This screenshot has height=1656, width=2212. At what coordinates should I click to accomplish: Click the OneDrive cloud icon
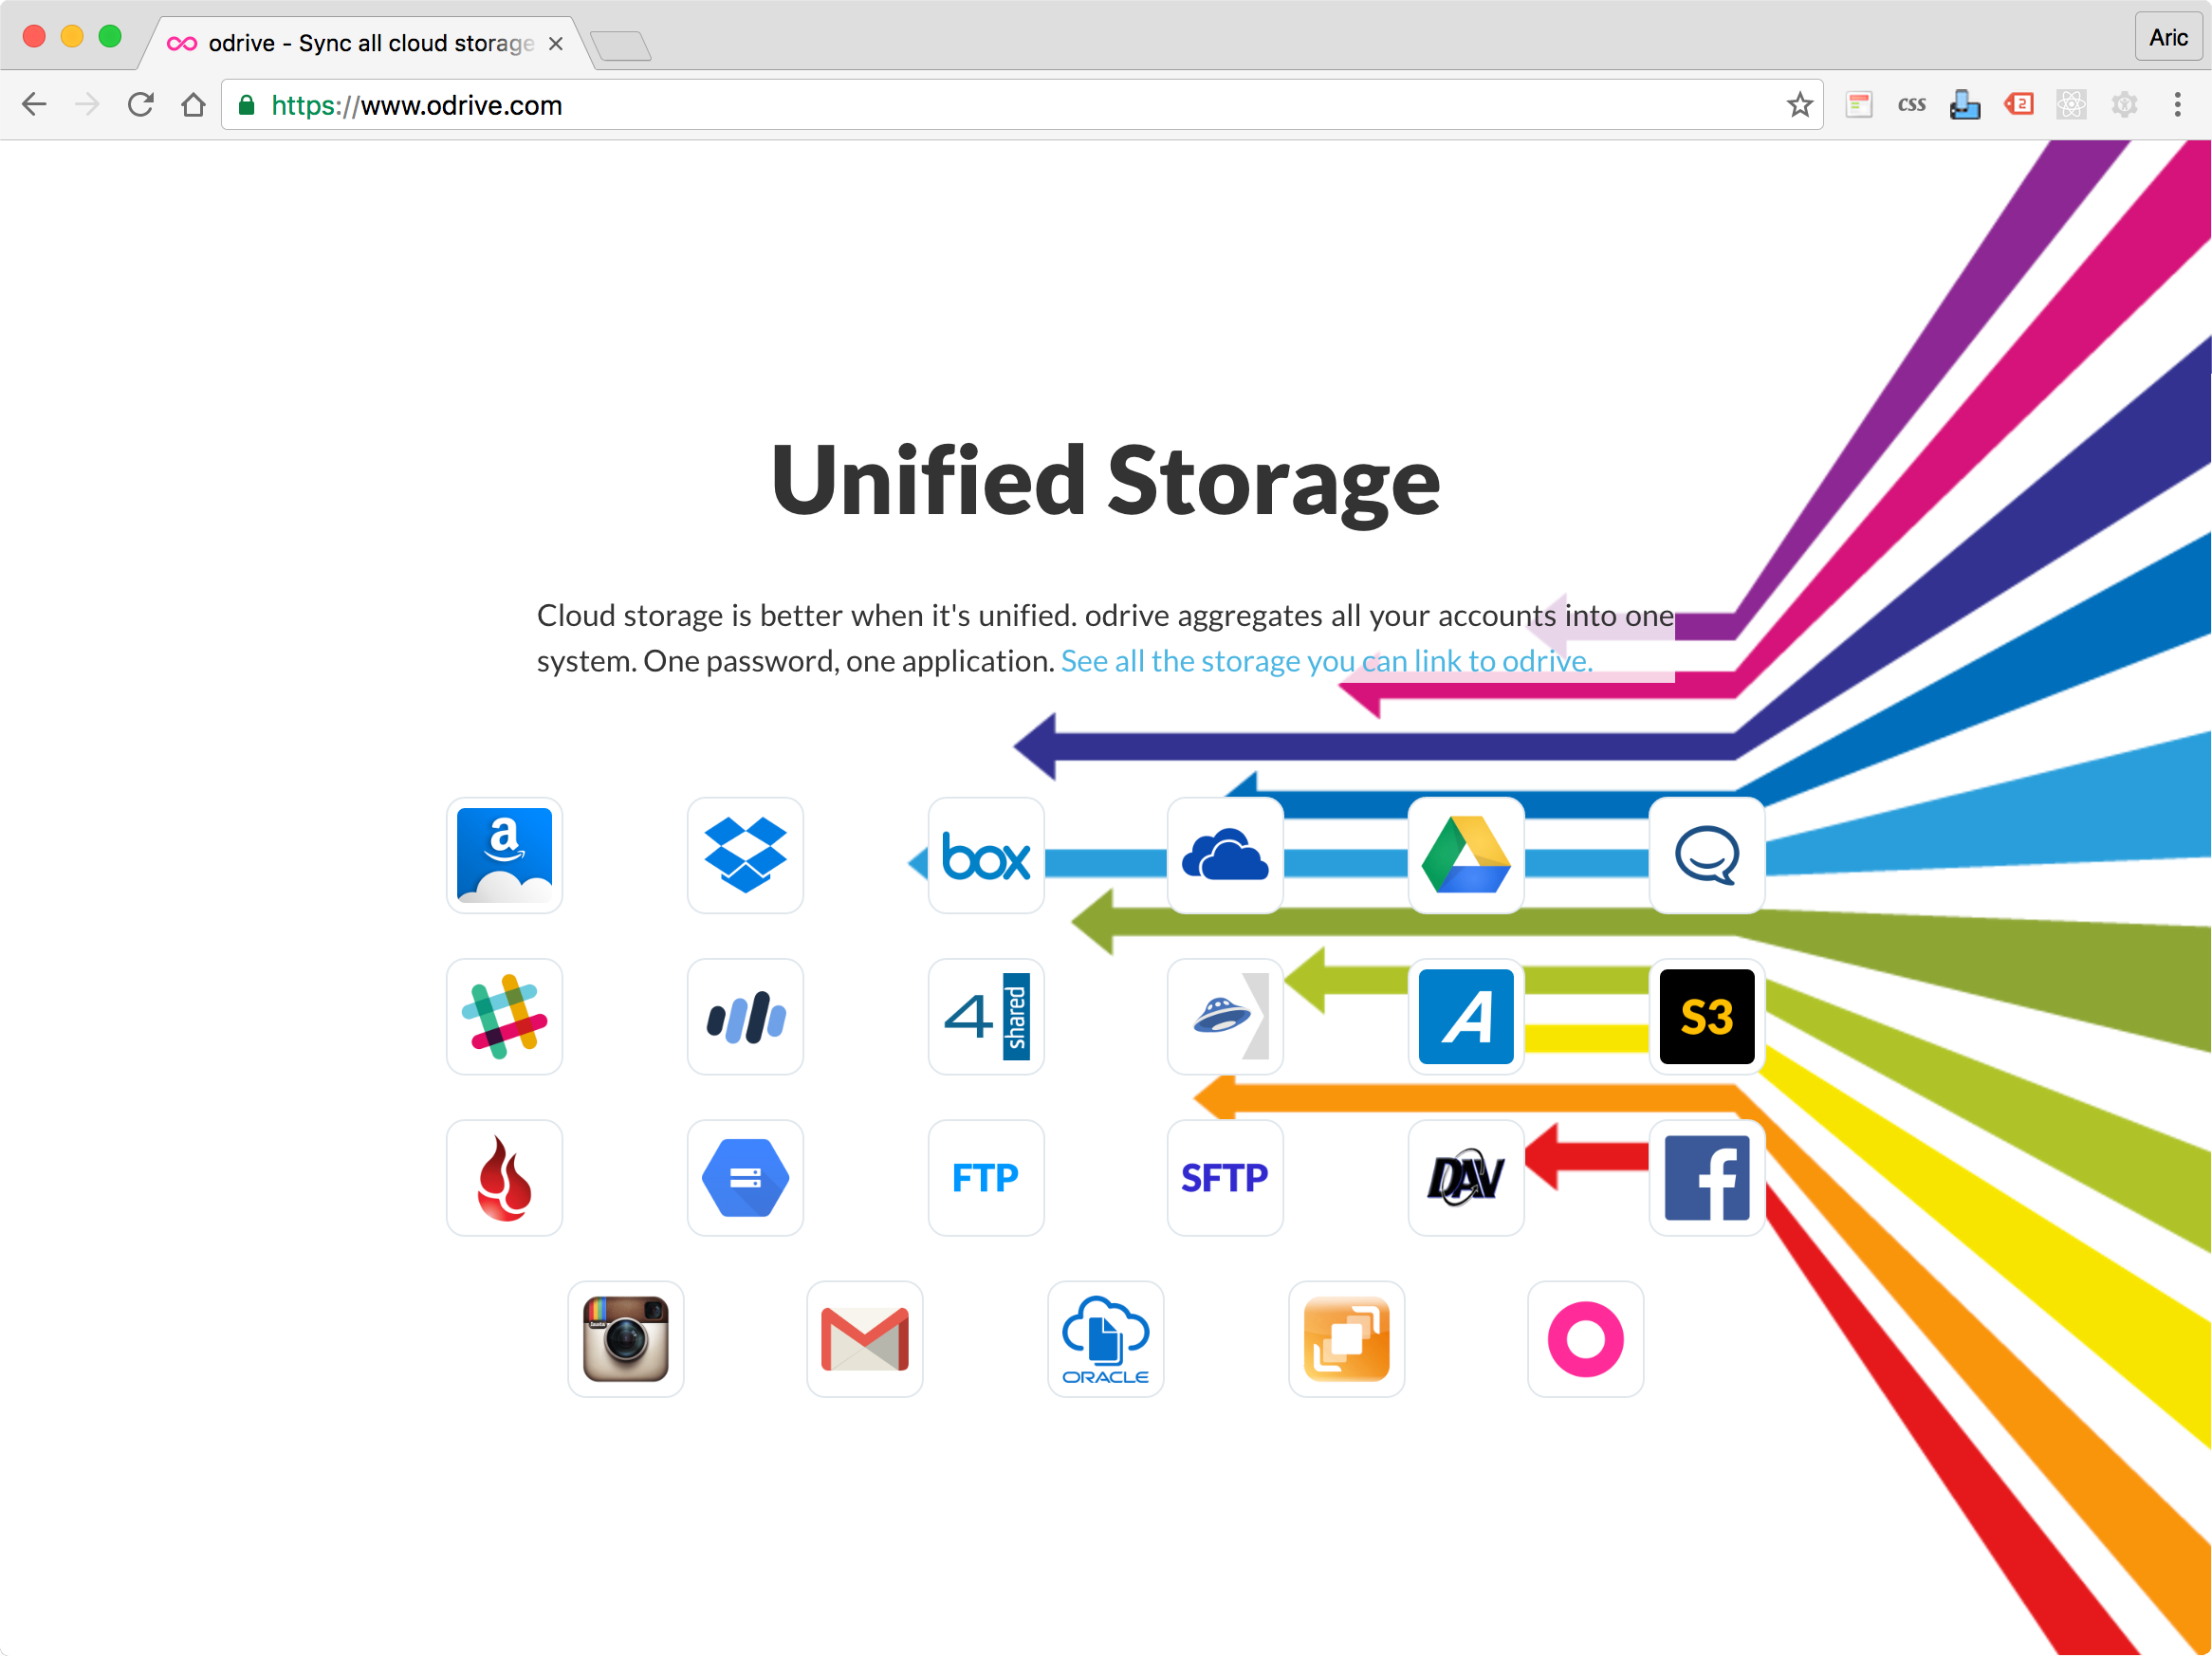(1225, 855)
